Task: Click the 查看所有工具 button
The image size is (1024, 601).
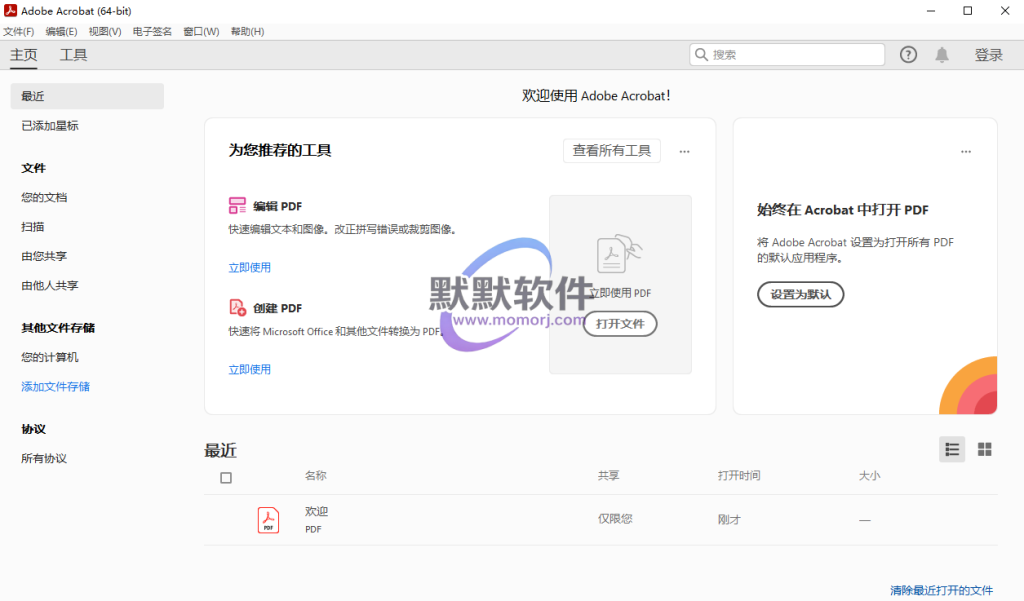Action: point(611,151)
